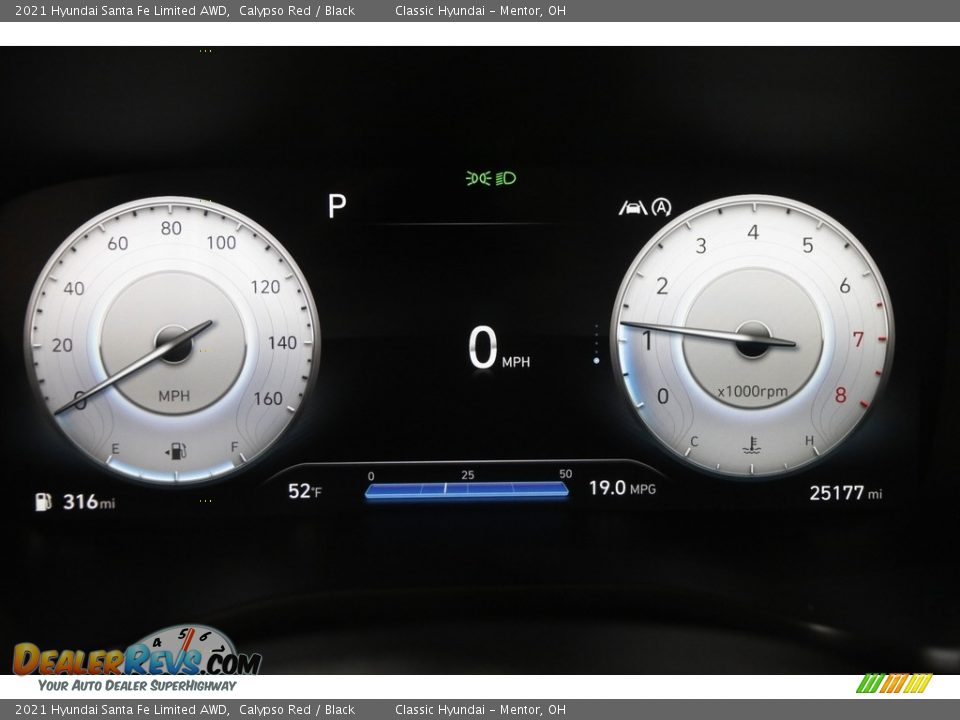Click the x1000rpm label on the tachometer
The height and width of the screenshot is (720, 960).
752,392
